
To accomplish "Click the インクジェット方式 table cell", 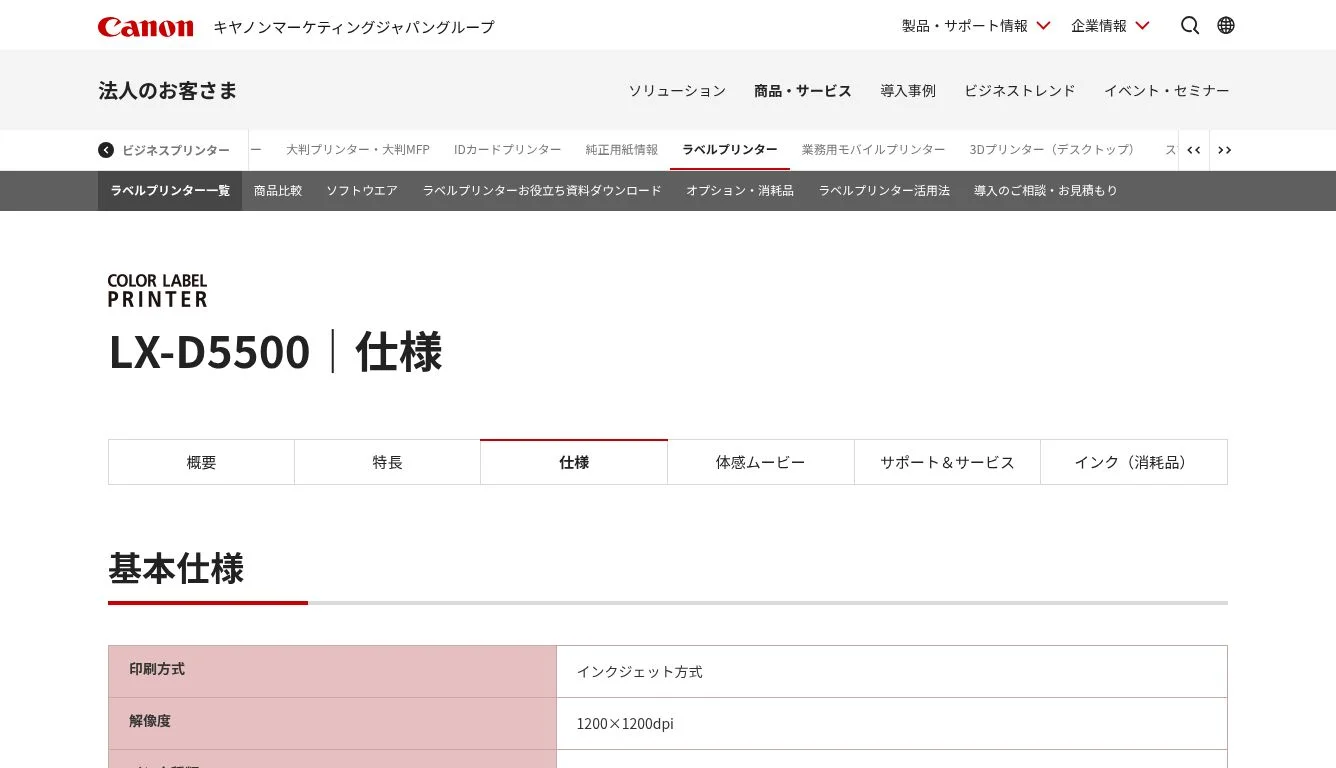I will 892,671.
